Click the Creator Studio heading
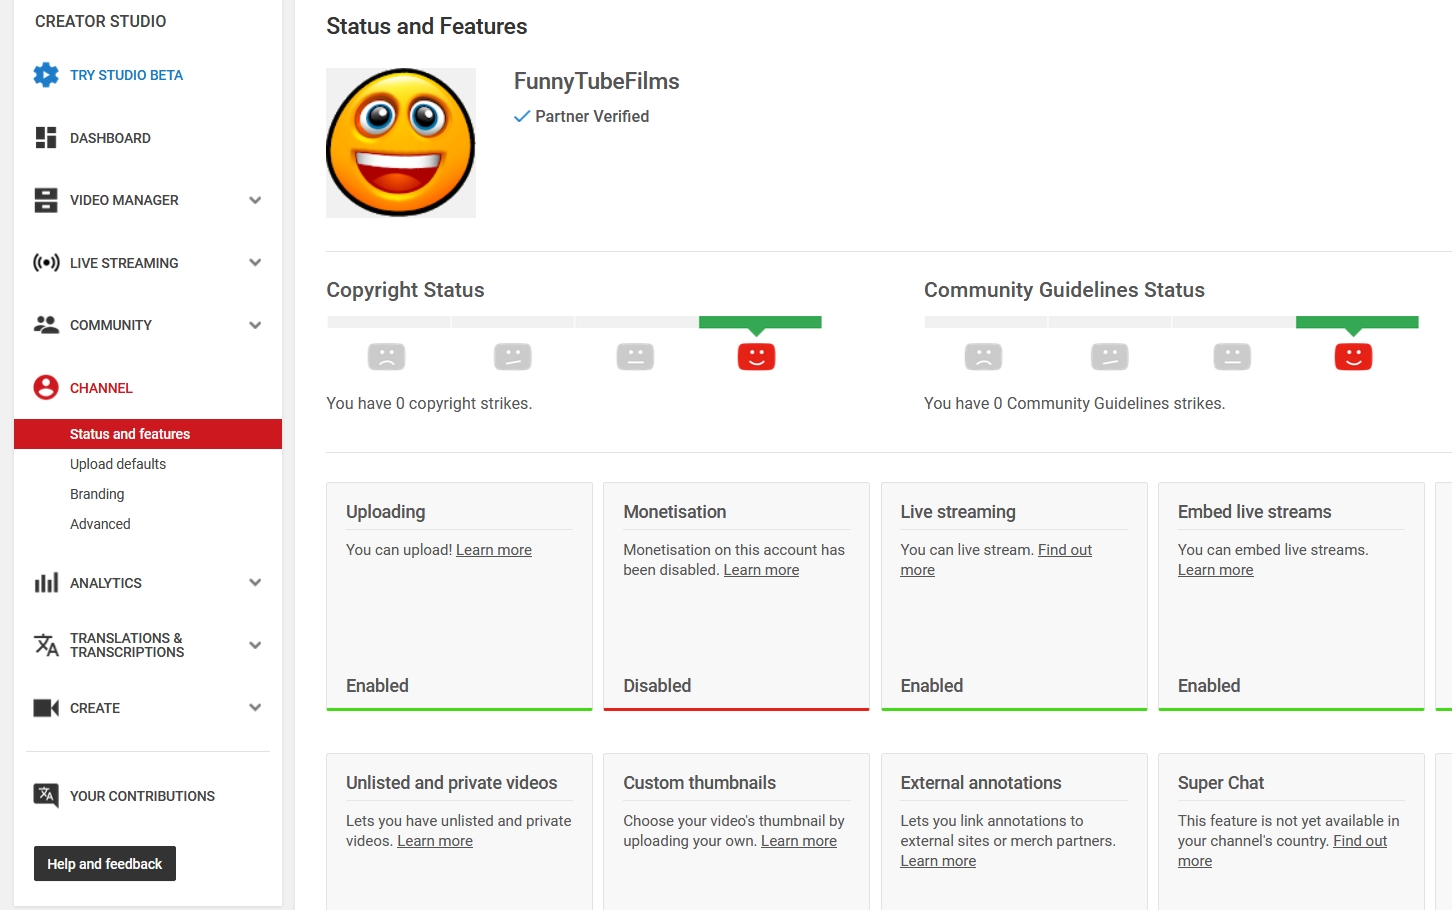The width and height of the screenshot is (1452, 910). 101,21
